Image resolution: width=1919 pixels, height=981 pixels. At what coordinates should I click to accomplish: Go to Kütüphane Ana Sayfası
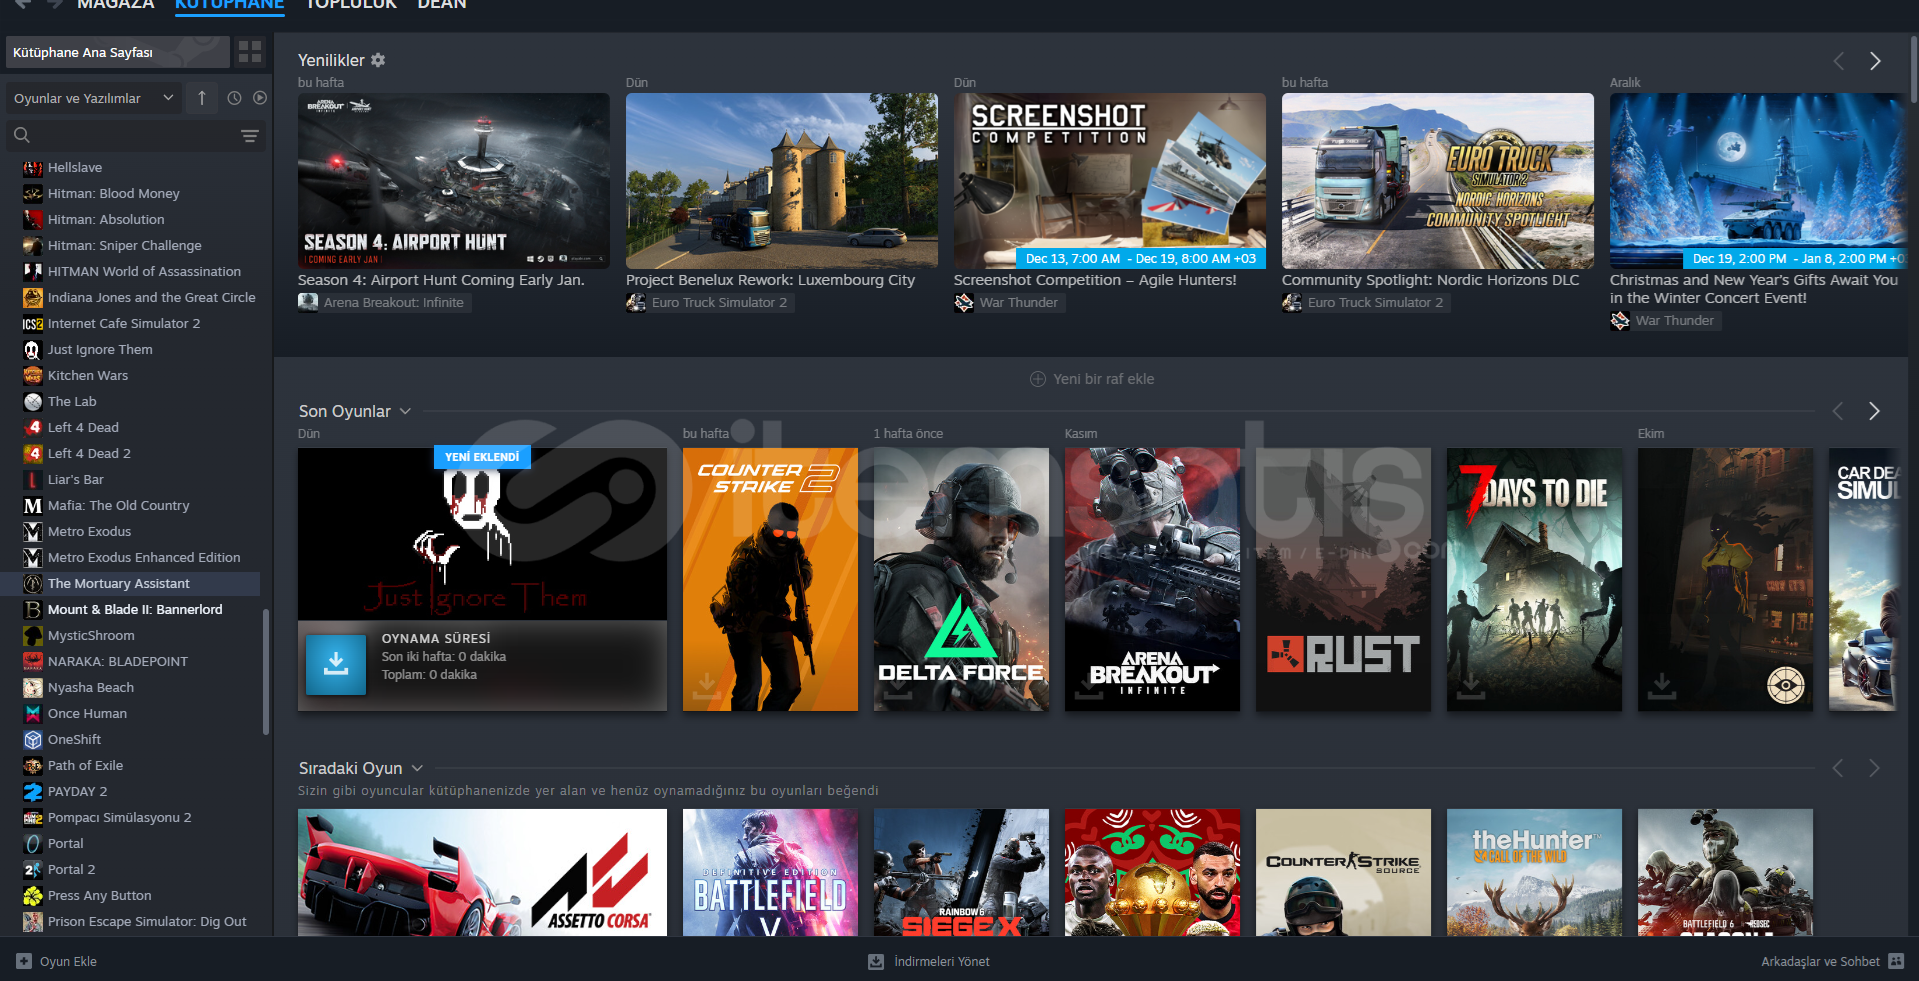pos(118,52)
